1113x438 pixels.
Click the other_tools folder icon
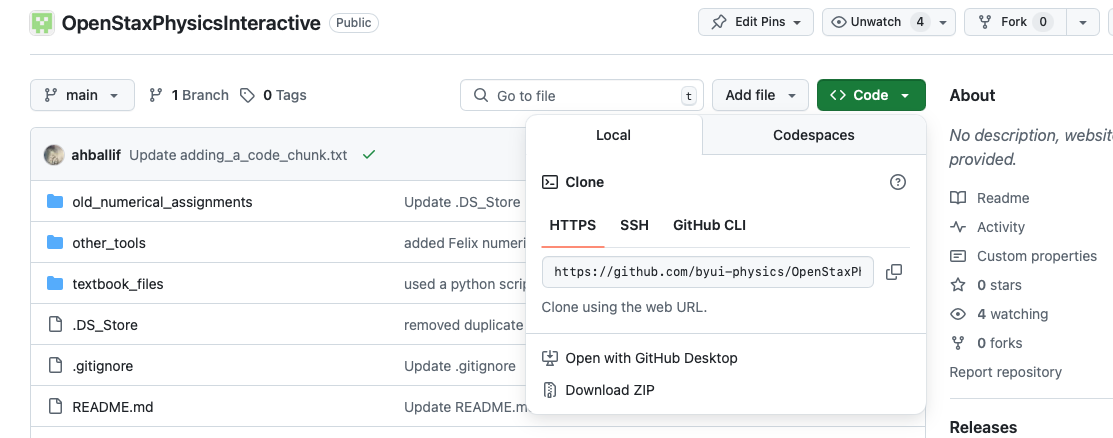(x=55, y=243)
